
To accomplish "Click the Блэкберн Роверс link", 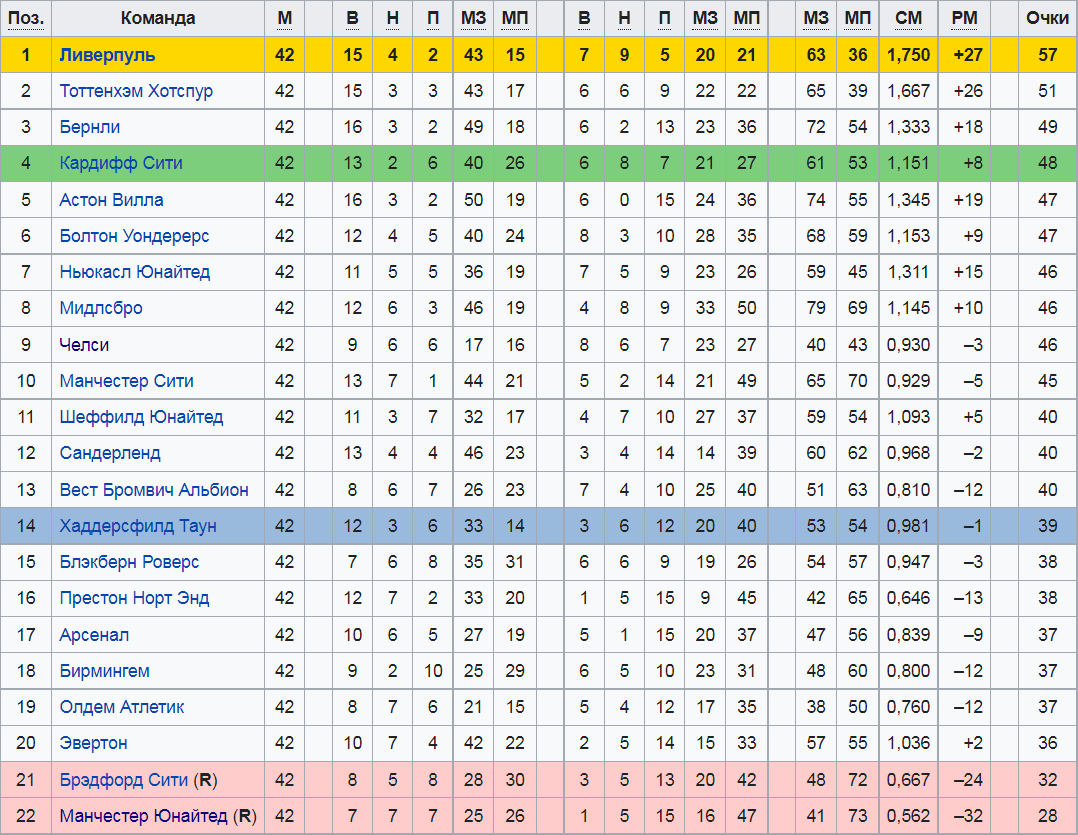I will click(129, 561).
